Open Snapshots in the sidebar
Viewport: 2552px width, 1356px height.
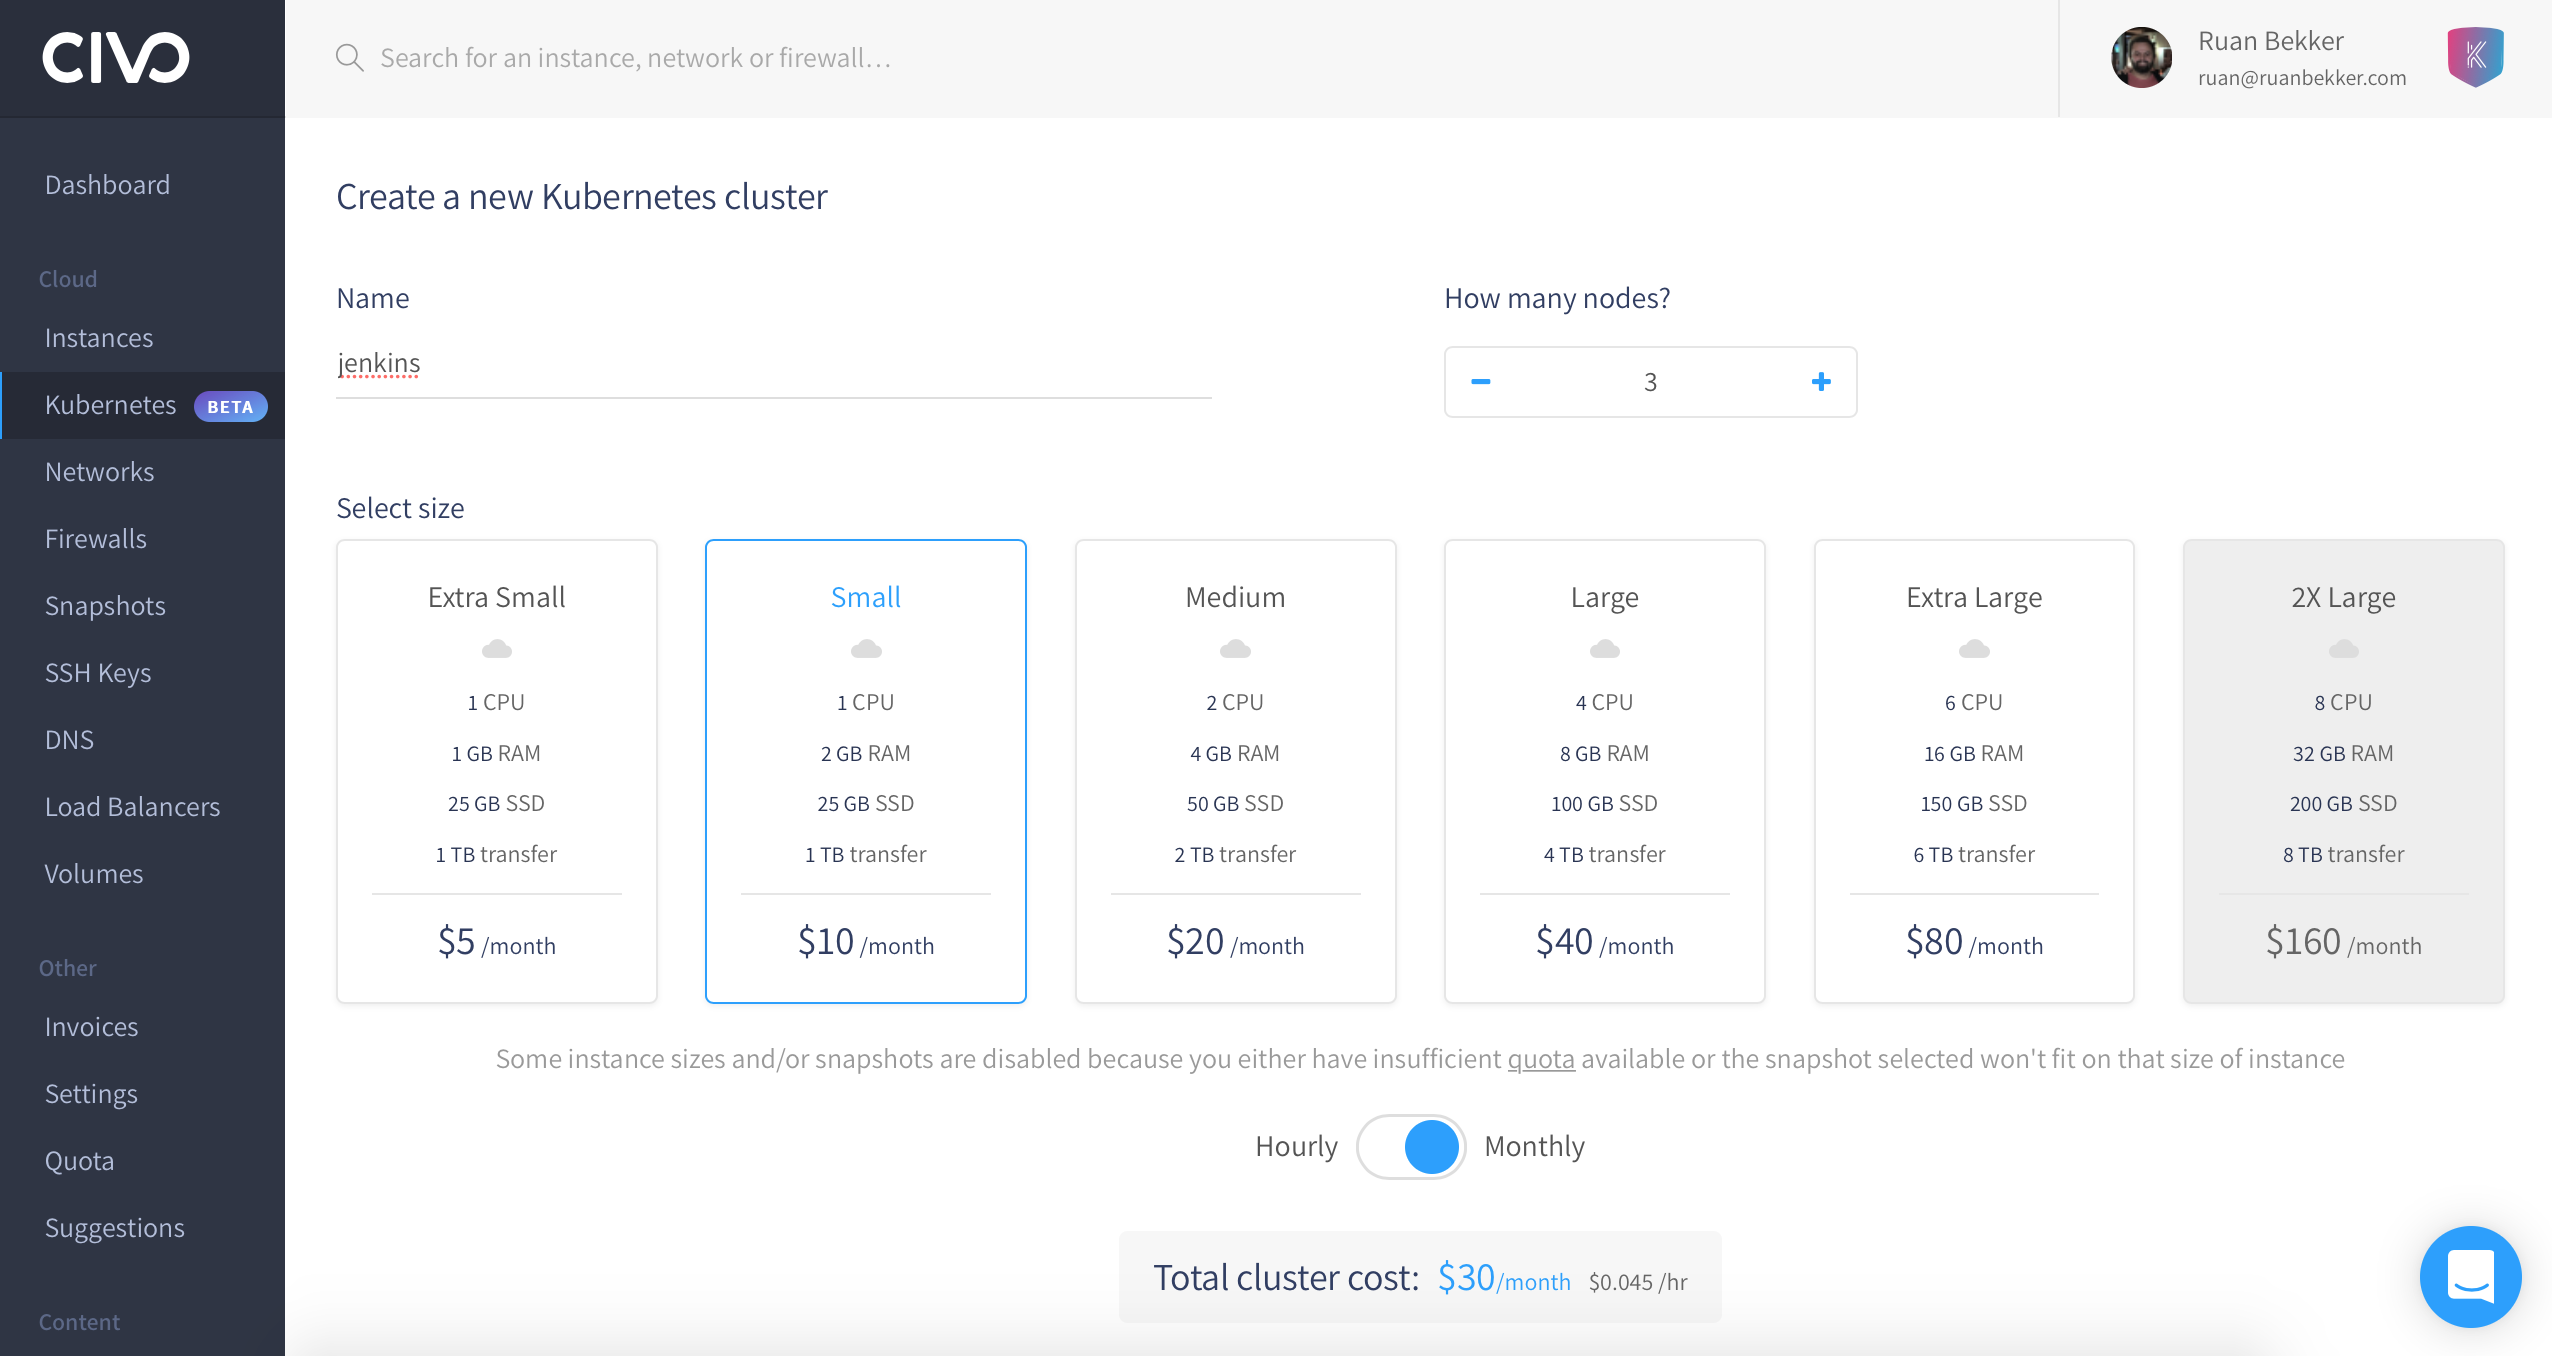(105, 606)
